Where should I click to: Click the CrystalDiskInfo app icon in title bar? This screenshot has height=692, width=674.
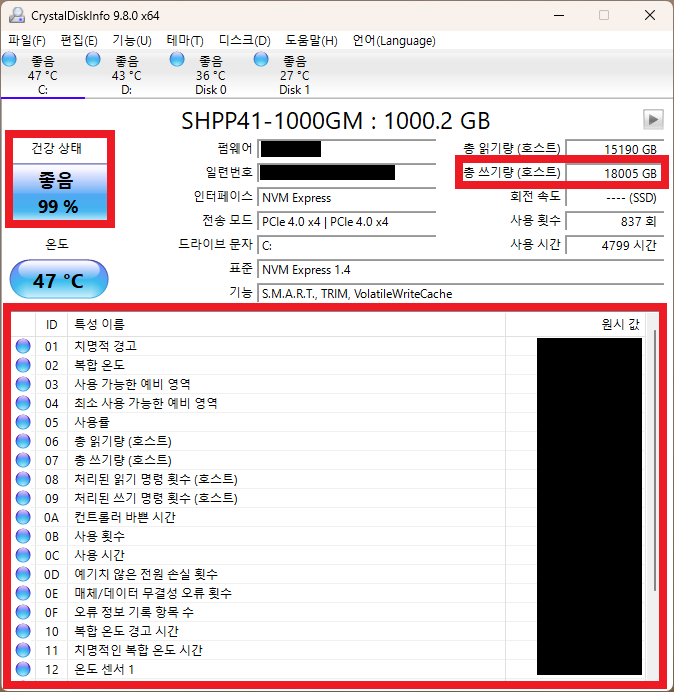pos(17,15)
